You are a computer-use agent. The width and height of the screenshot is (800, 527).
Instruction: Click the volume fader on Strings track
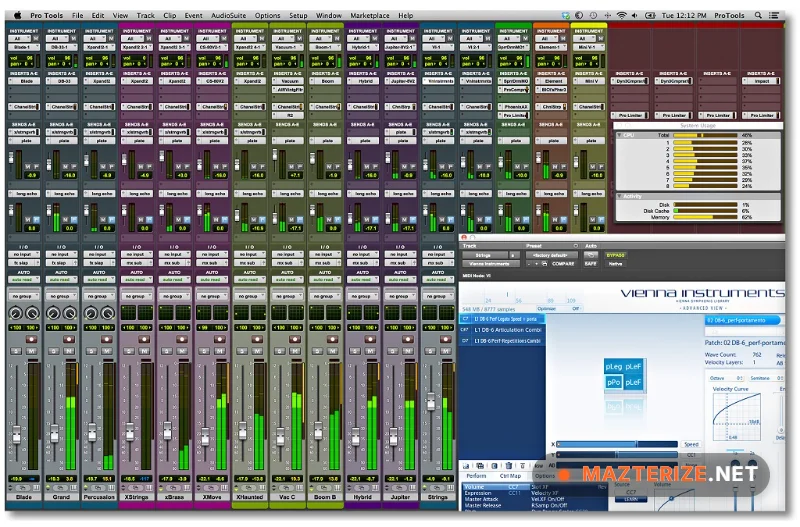(431, 401)
